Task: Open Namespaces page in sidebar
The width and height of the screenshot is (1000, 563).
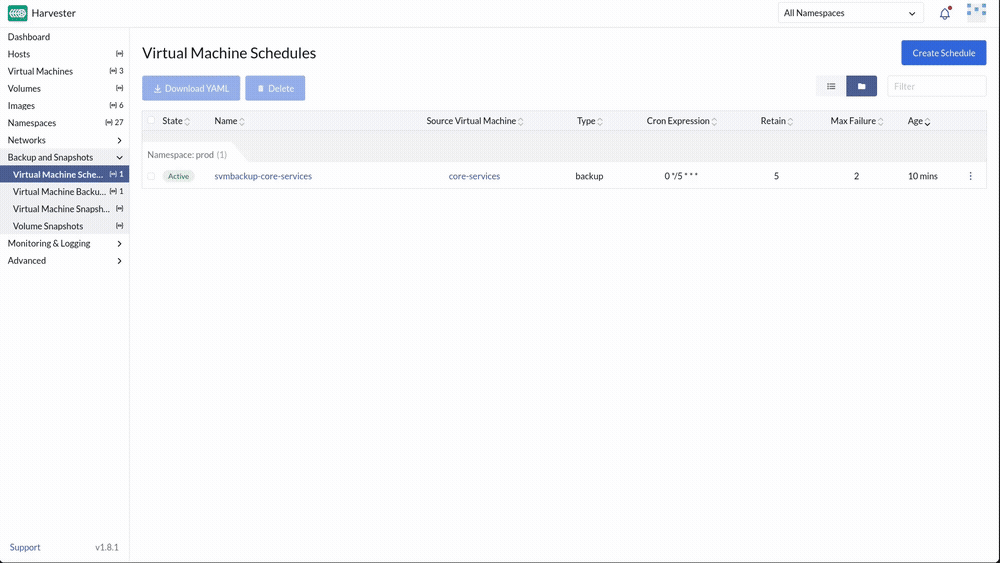Action: pyautogui.click(x=64, y=123)
